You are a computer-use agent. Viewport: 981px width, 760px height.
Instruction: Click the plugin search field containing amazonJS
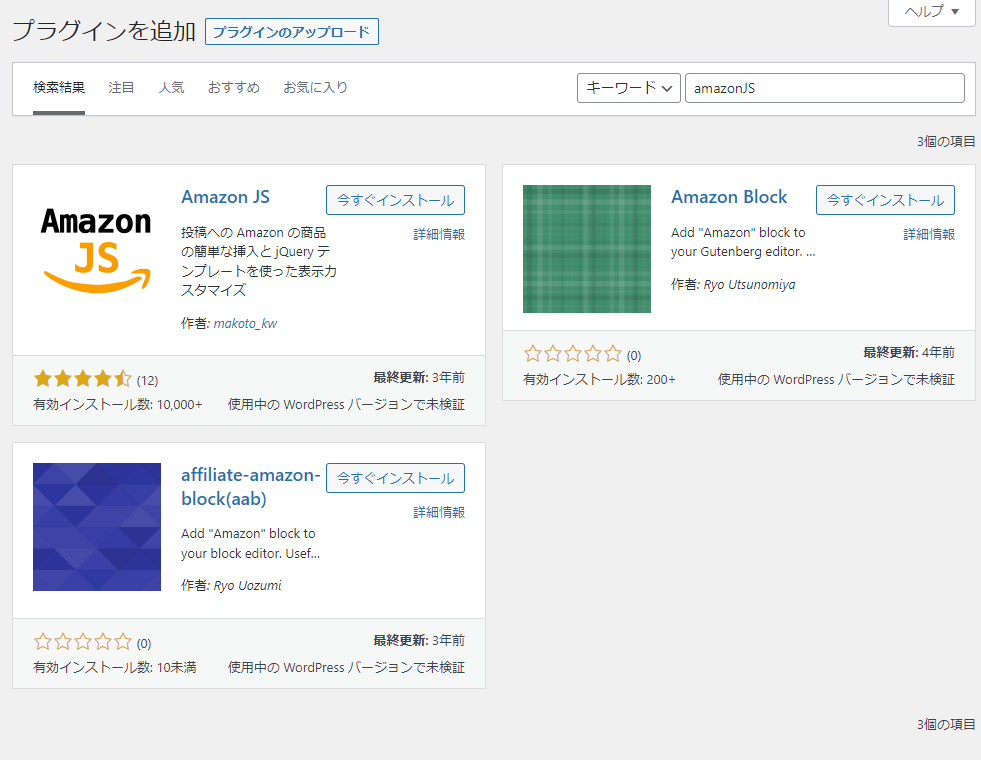click(x=825, y=88)
